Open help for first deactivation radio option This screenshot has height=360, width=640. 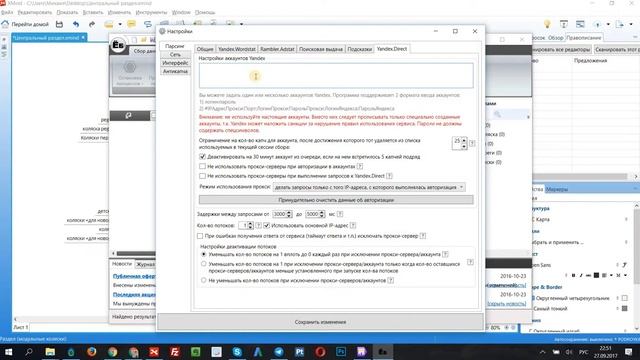coord(445,254)
